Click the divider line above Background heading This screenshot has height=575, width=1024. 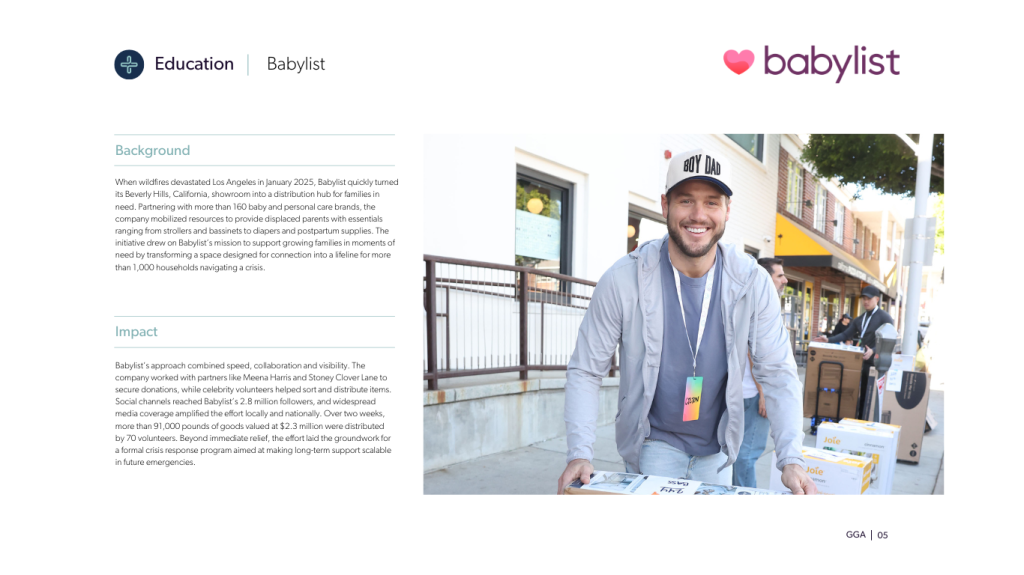(x=255, y=135)
